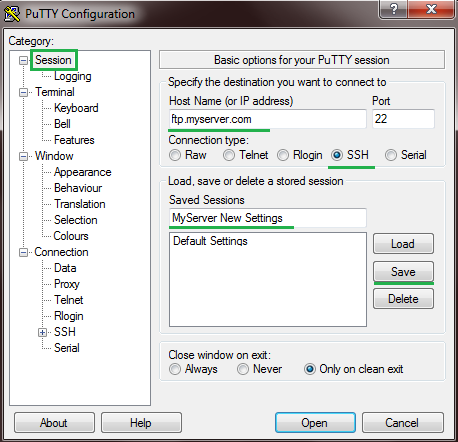The width and height of the screenshot is (458, 442).
Task: Open the Features category
Action: (74, 140)
